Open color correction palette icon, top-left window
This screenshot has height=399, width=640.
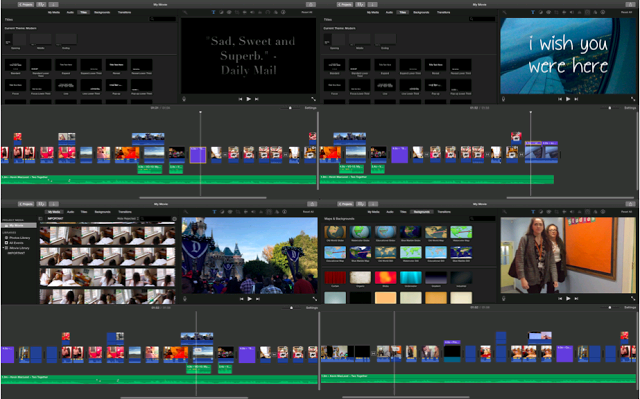229,12
